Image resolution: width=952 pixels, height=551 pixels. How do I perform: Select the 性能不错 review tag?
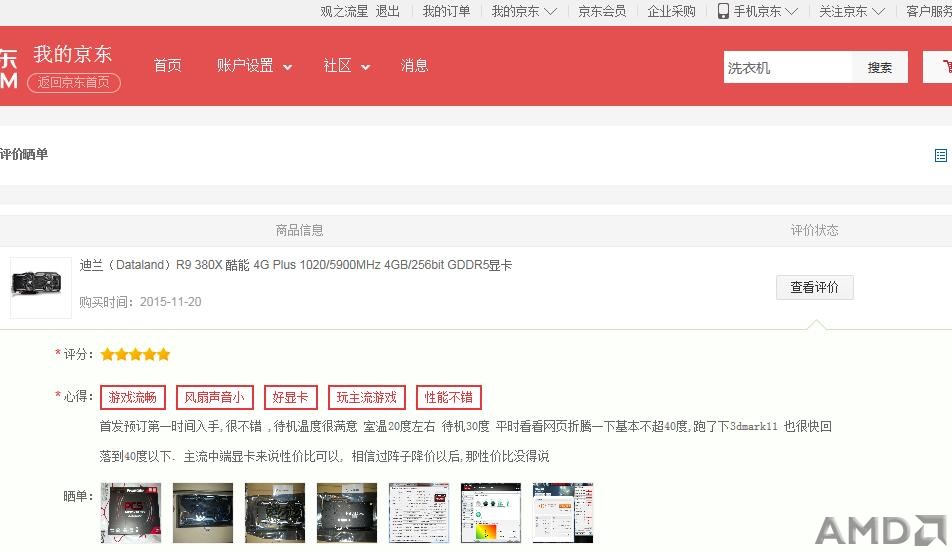coord(448,397)
